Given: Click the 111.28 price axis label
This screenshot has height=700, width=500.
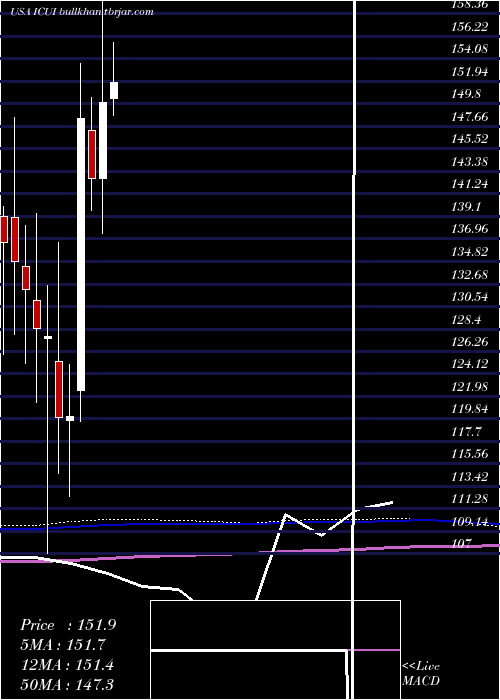Looking at the screenshot, I should (470, 499).
